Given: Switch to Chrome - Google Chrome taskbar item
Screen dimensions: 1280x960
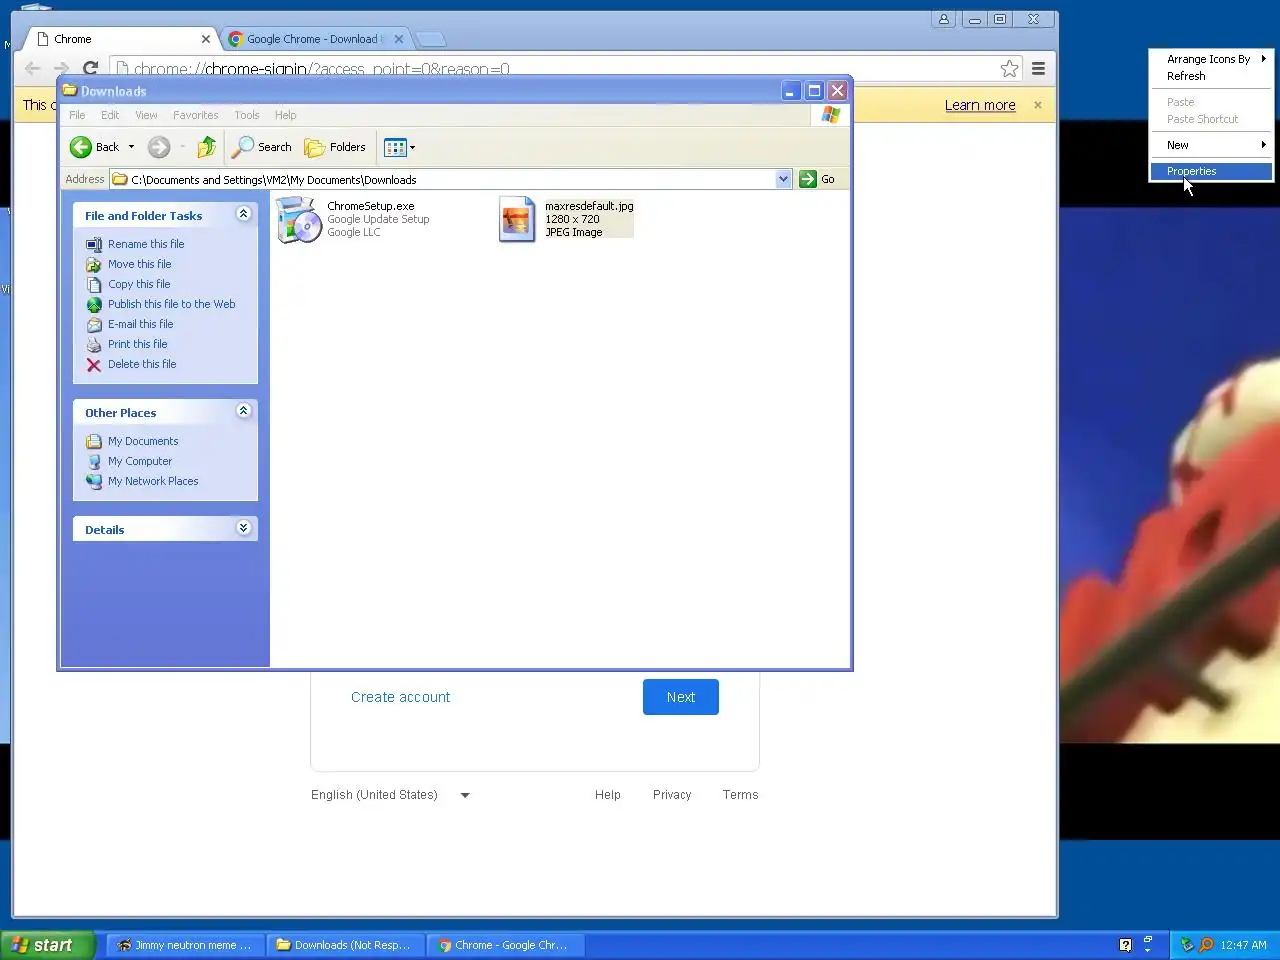Looking at the screenshot, I should pyautogui.click(x=506, y=945).
